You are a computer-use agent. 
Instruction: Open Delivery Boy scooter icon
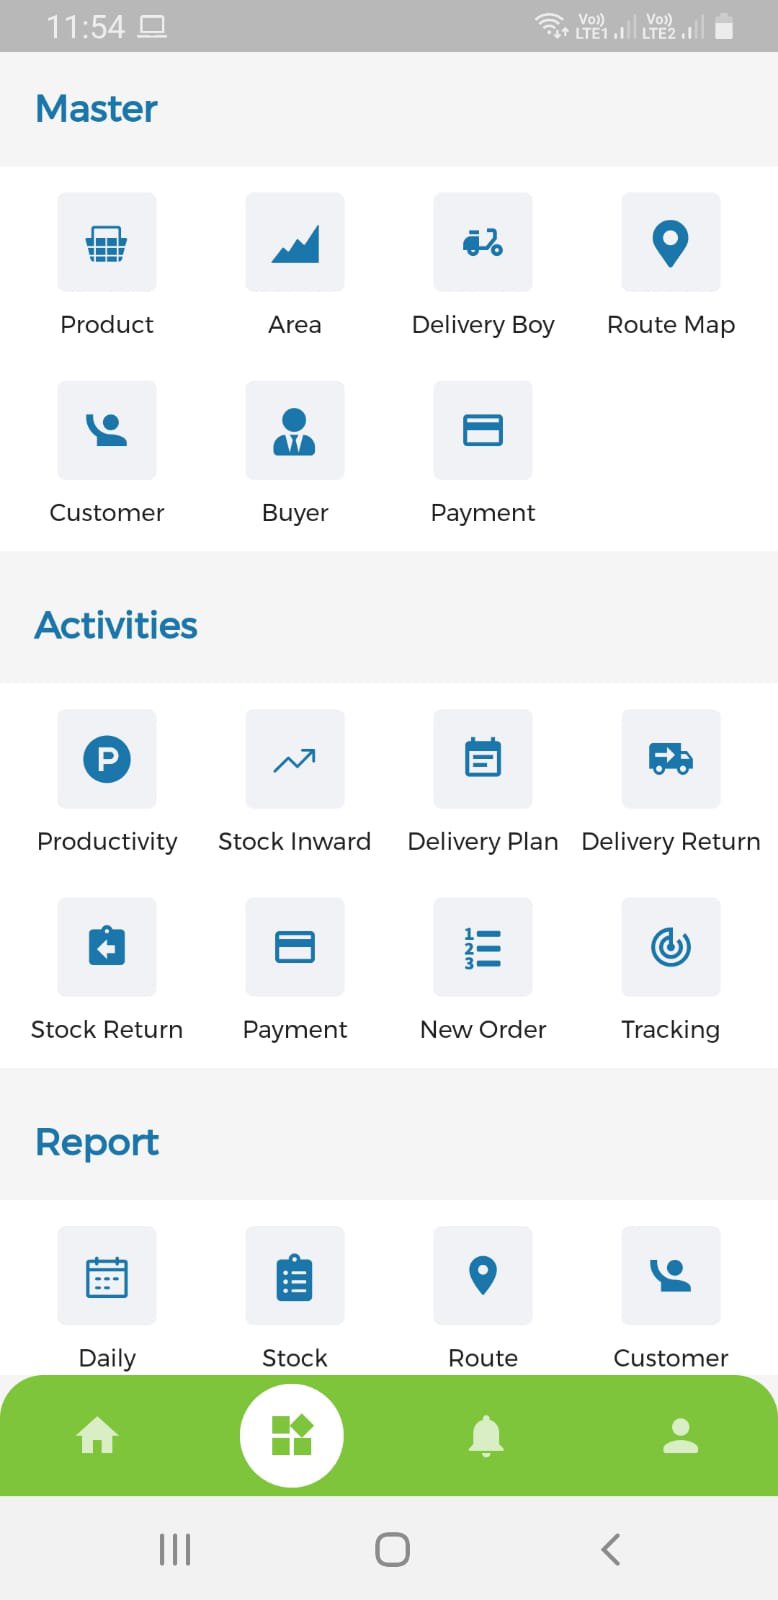point(483,242)
